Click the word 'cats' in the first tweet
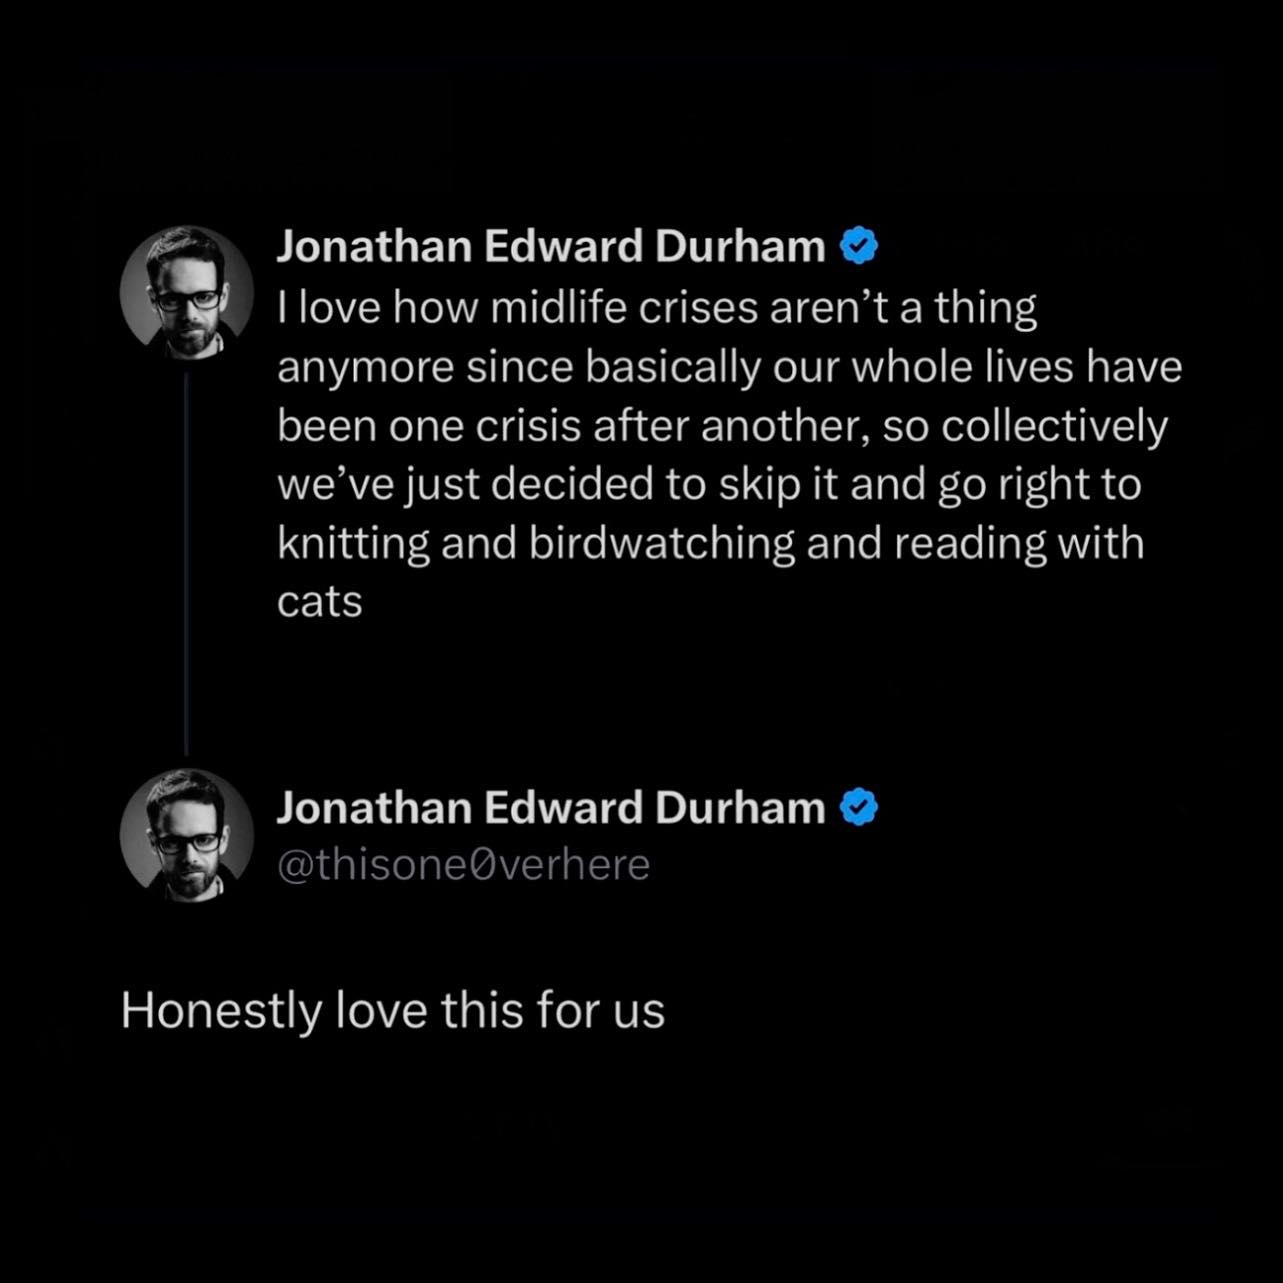1283x1283 pixels. tap(319, 602)
